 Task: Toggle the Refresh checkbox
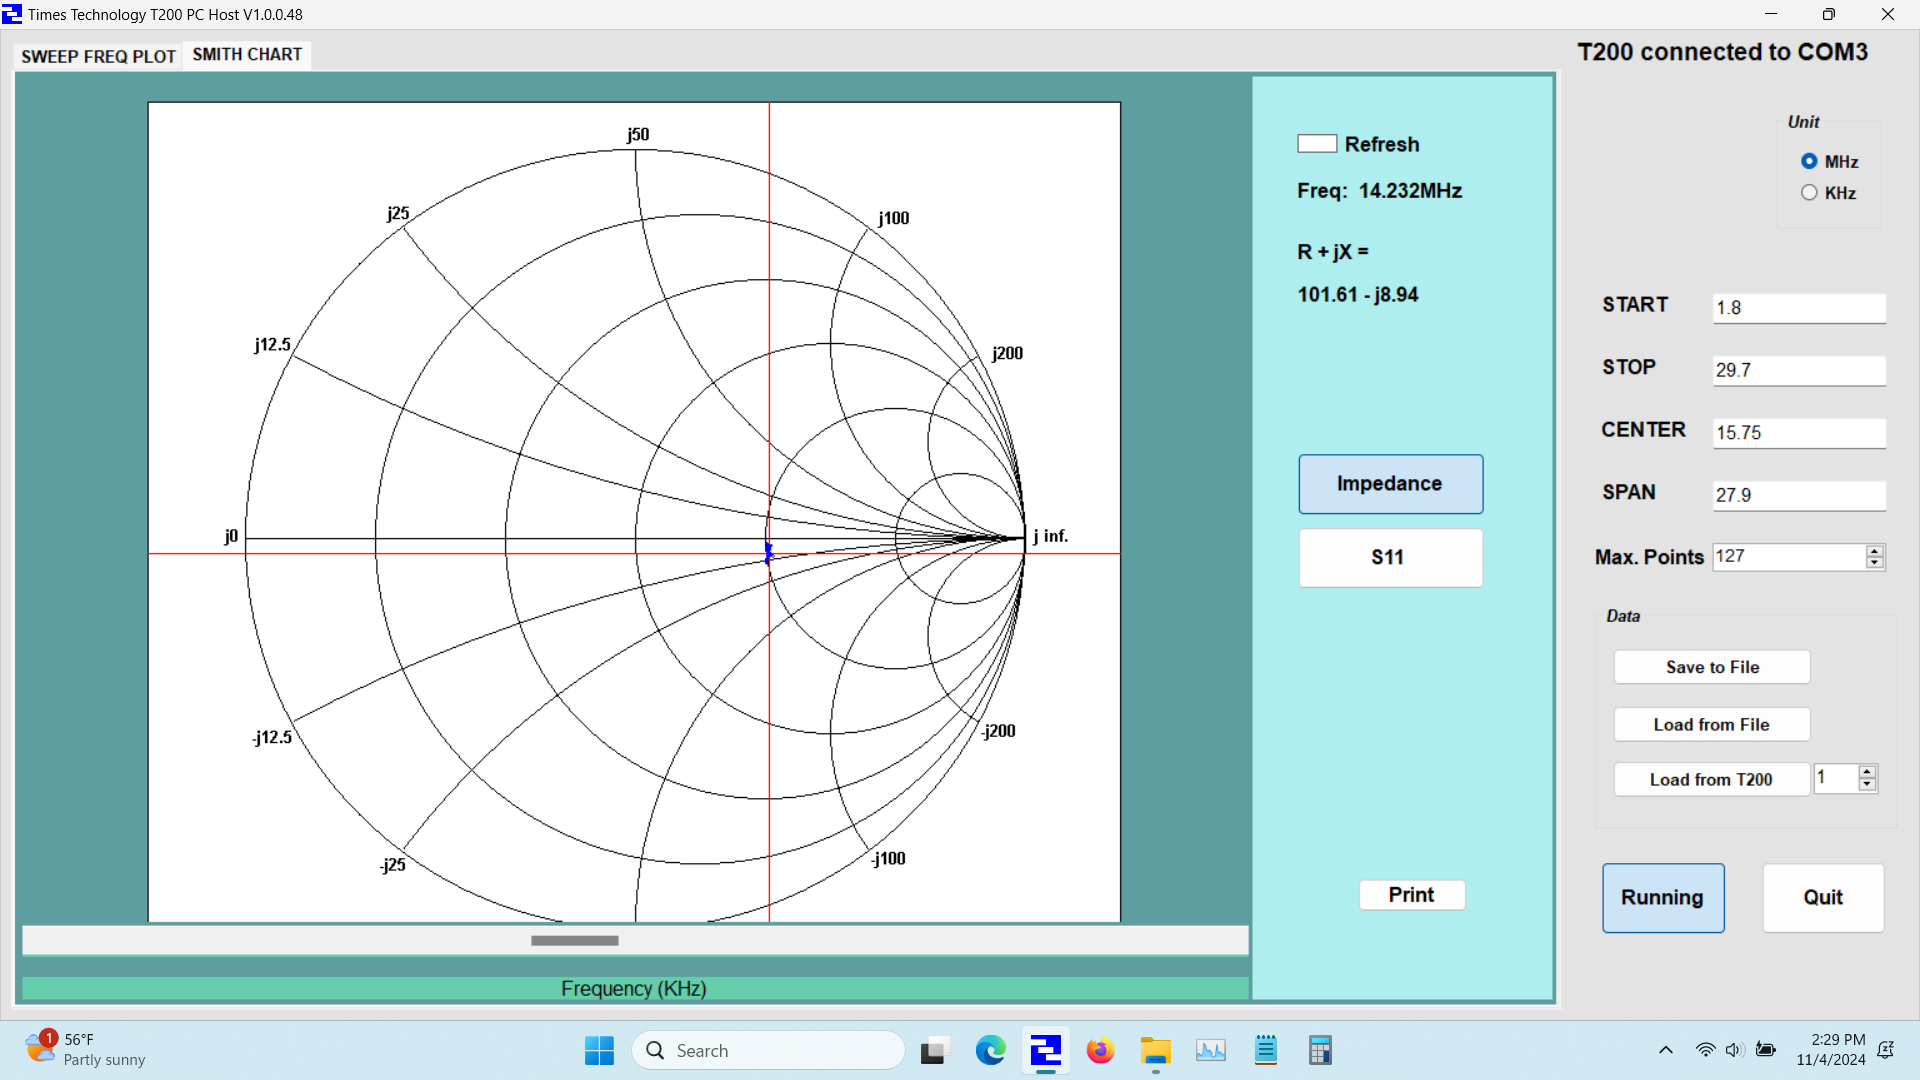coord(1317,144)
